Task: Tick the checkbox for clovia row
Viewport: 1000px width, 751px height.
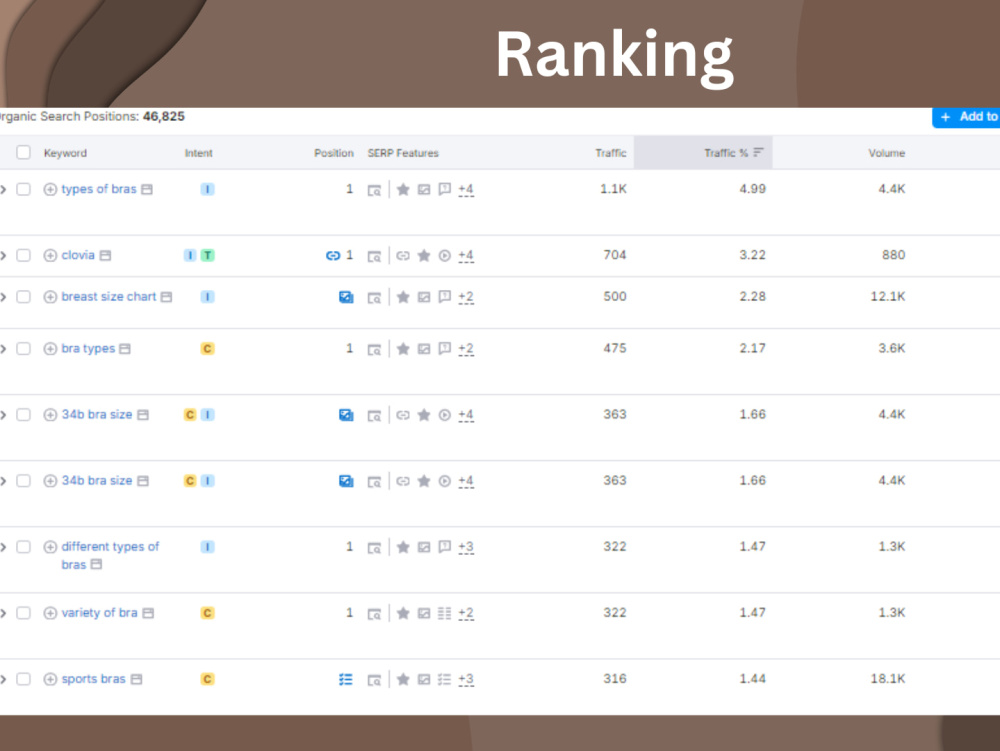Action: point(24,256)
